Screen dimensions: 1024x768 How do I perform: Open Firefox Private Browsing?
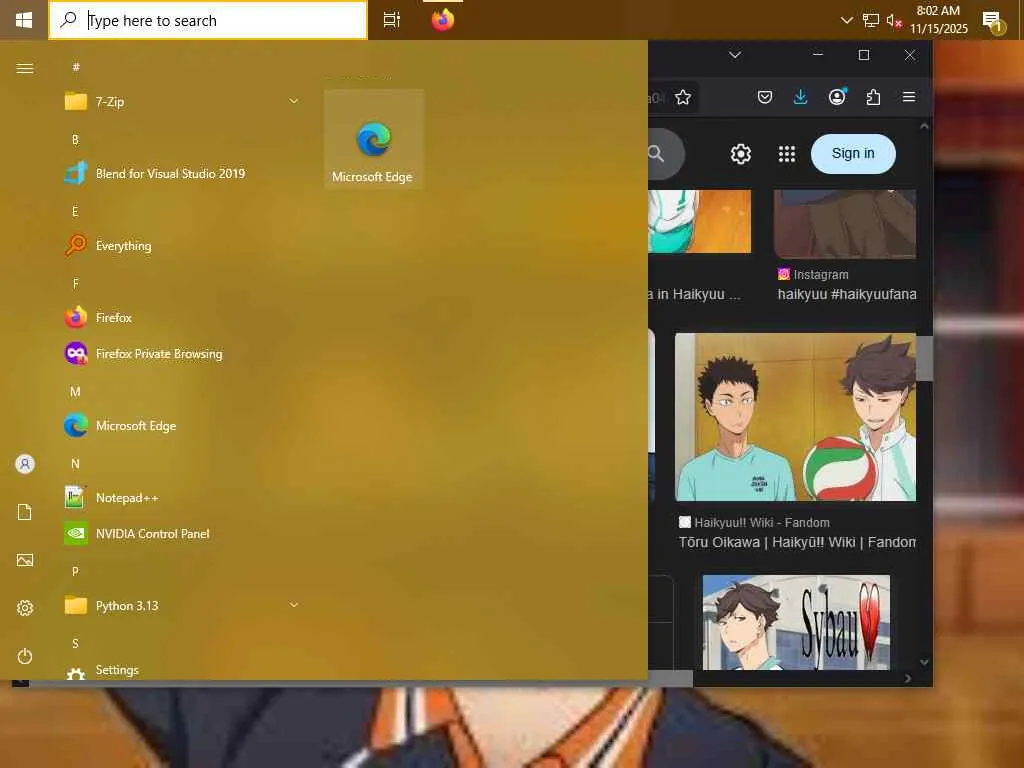[182, 353]
